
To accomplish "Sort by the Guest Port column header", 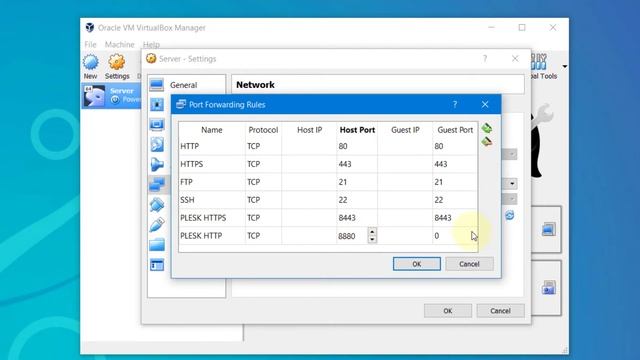I will (x=455, y=130).
